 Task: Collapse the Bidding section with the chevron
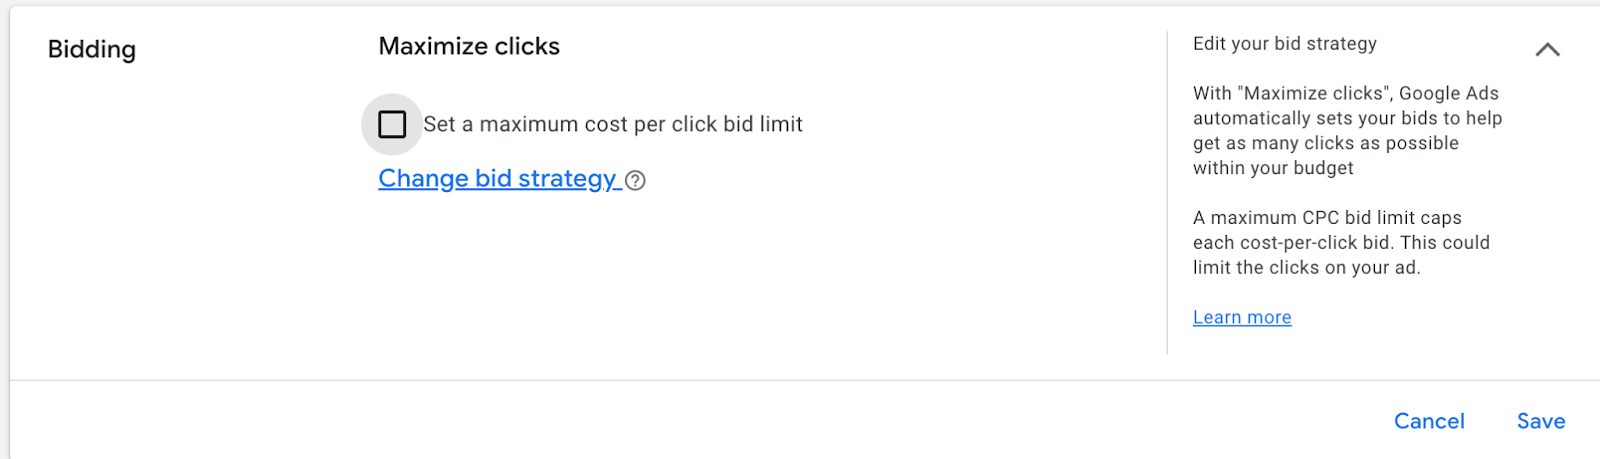[x=1547, y=49]
